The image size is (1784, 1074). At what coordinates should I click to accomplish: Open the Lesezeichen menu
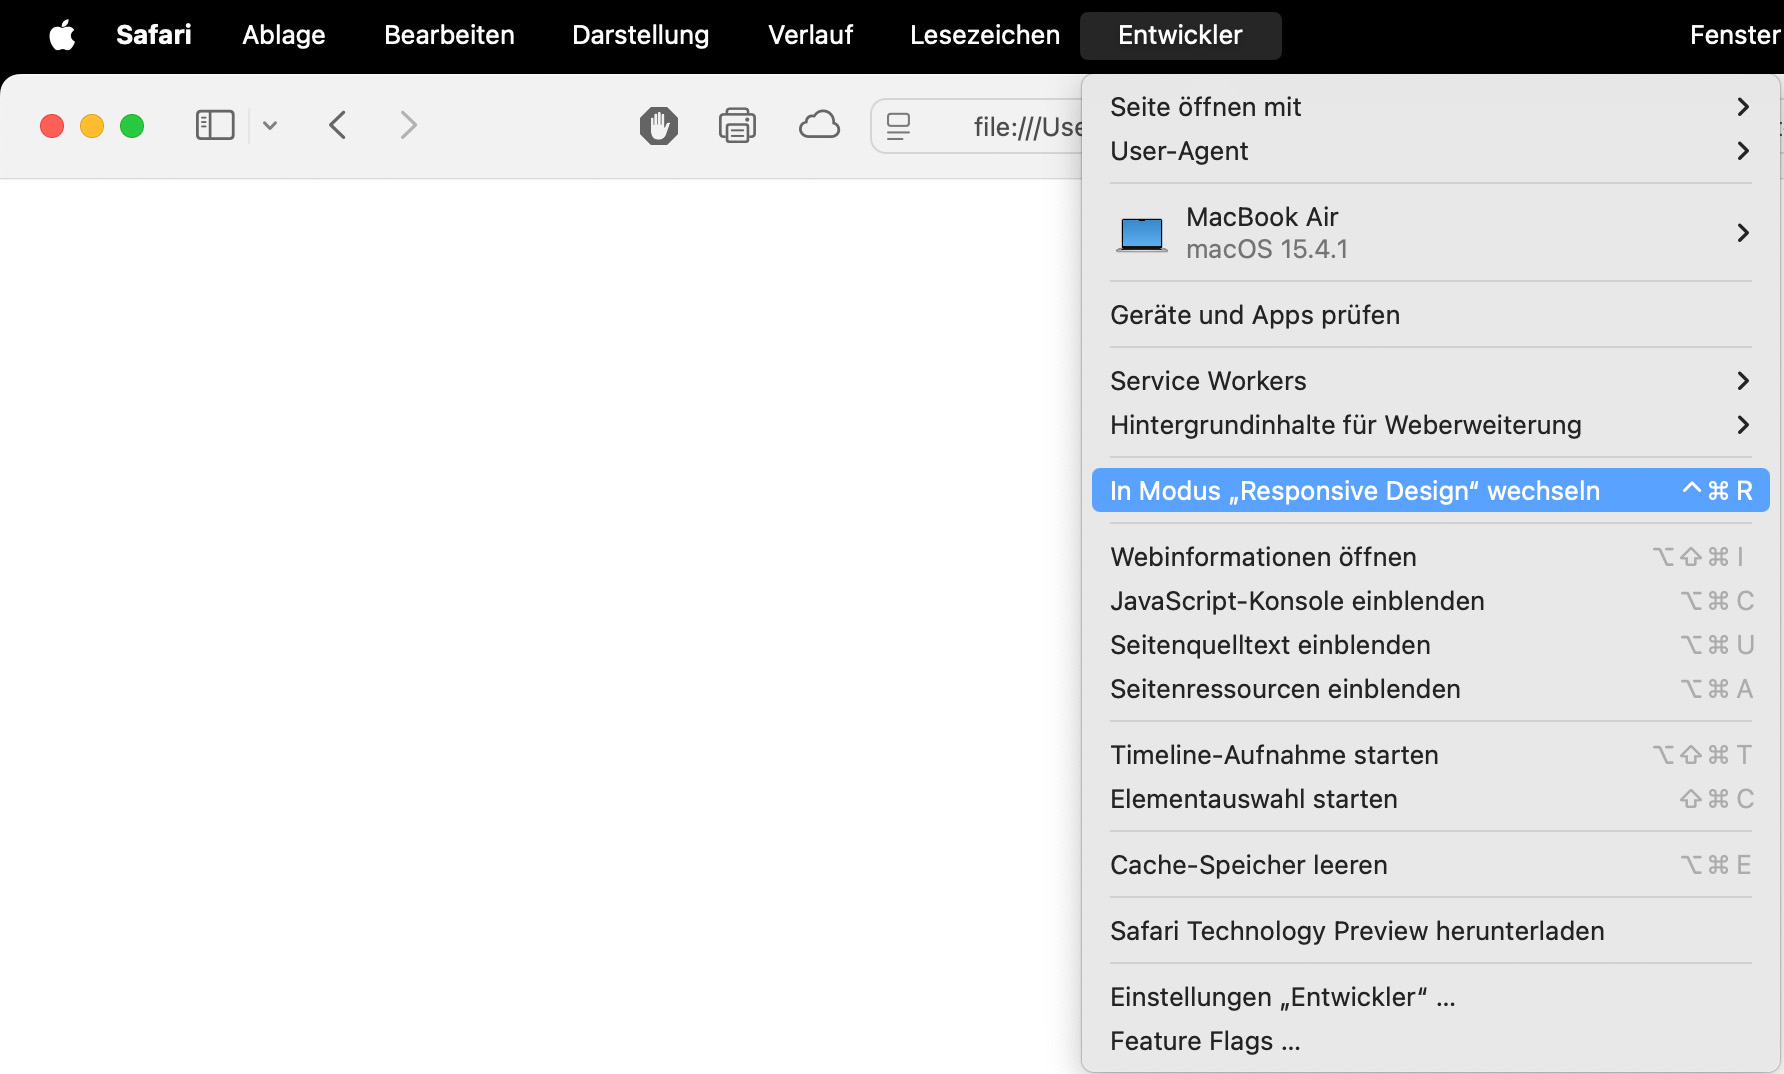984,35
